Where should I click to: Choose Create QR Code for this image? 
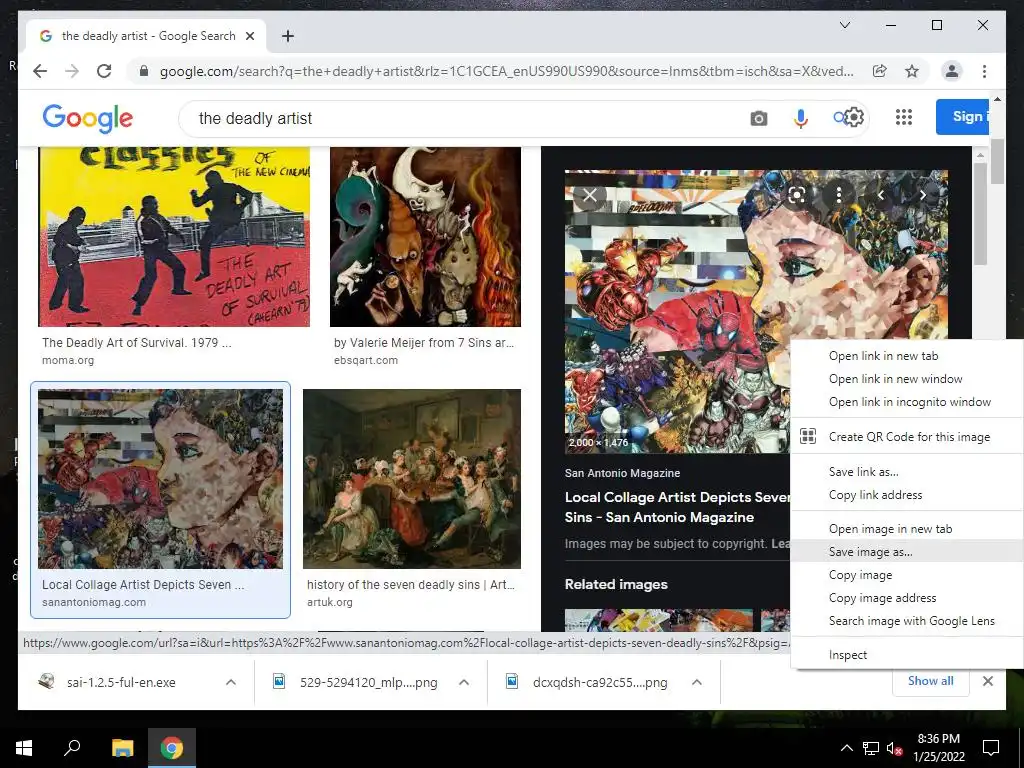point(906,436)
